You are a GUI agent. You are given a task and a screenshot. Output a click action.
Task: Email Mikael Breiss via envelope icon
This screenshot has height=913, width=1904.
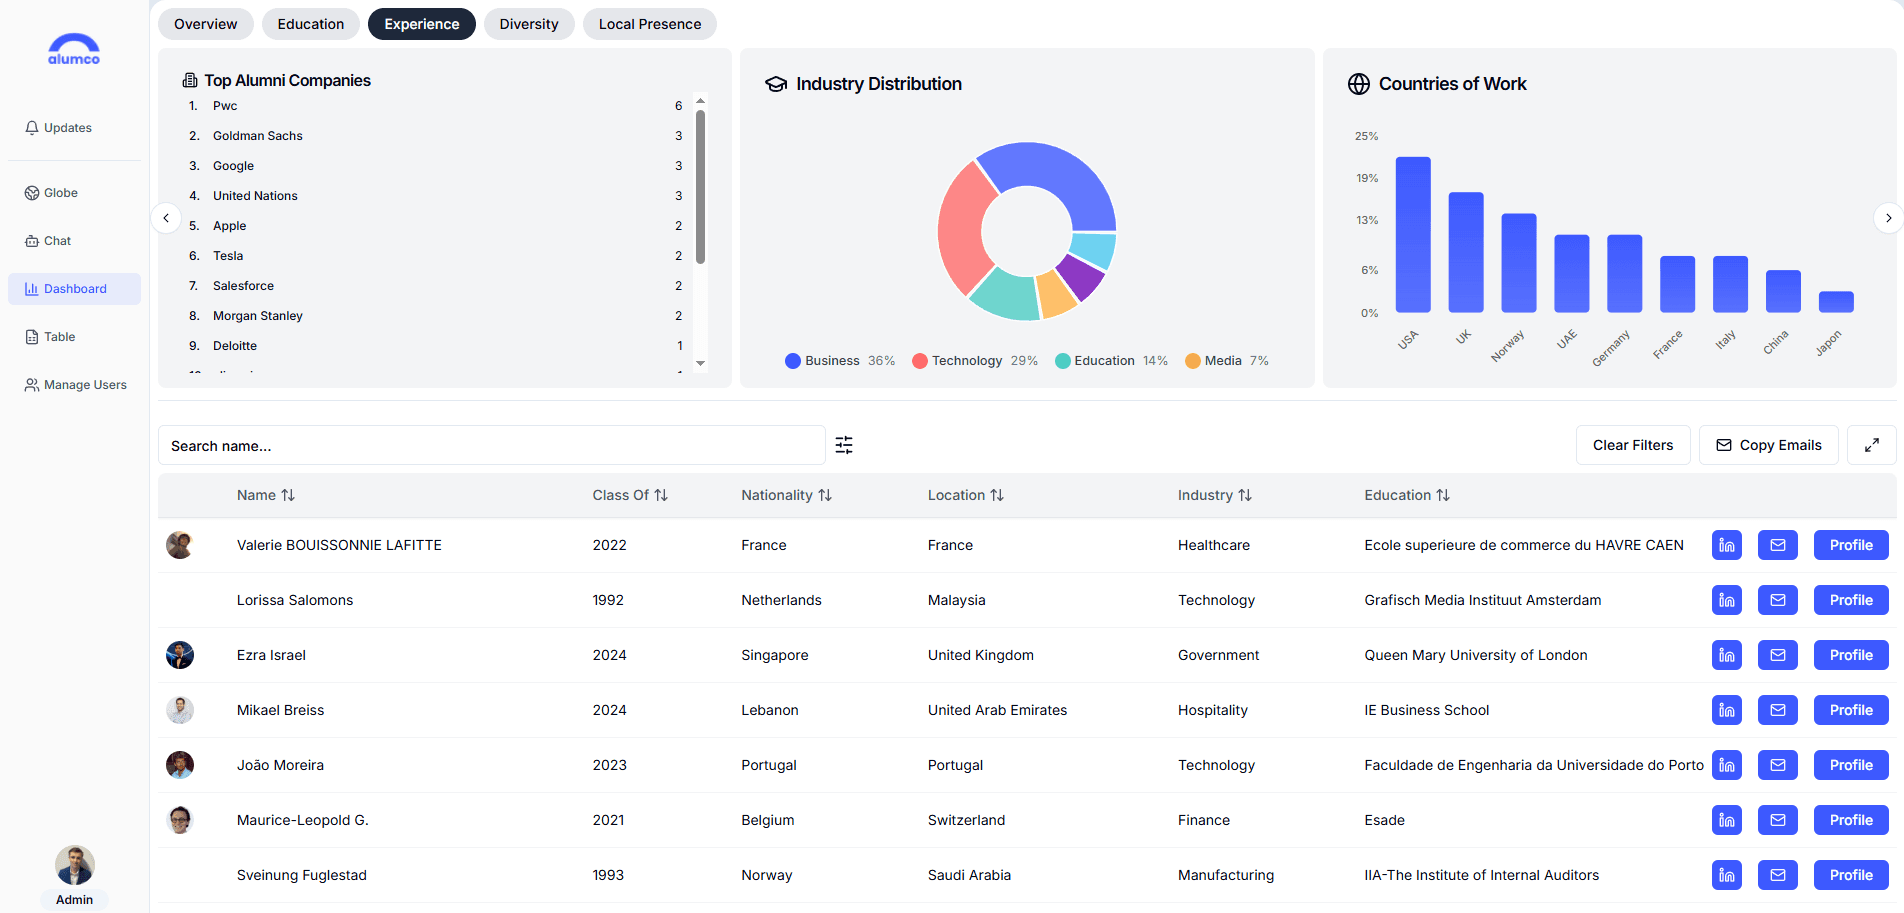(1777, 710)
